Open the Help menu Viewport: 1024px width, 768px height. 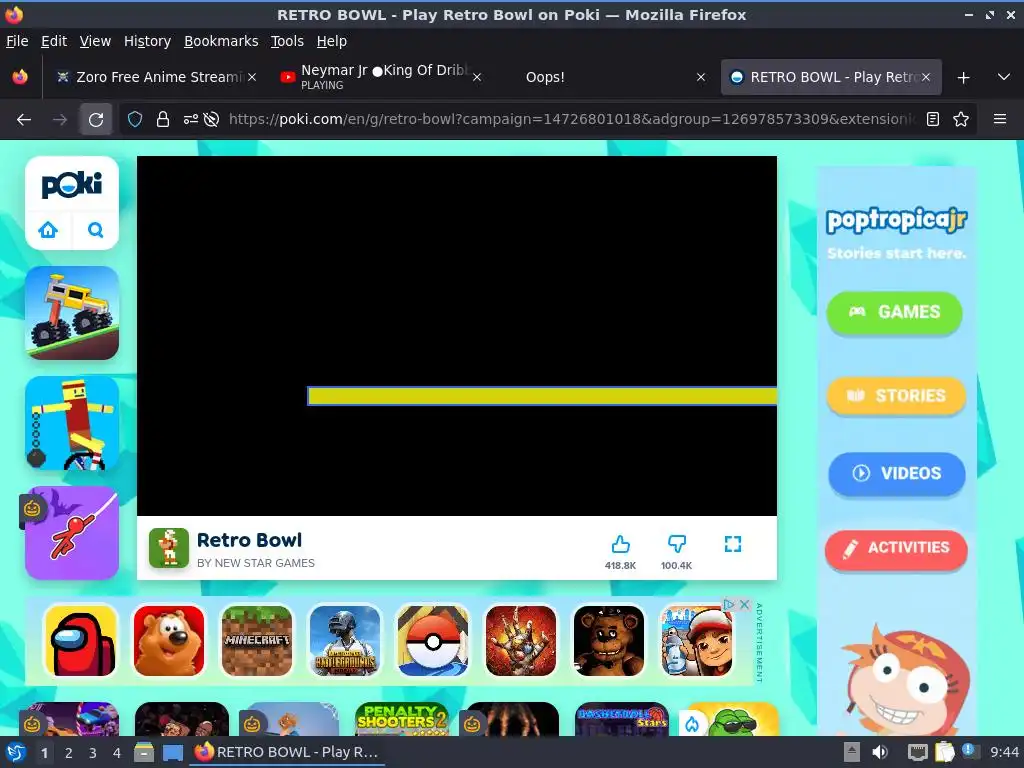tap(332, 41)
